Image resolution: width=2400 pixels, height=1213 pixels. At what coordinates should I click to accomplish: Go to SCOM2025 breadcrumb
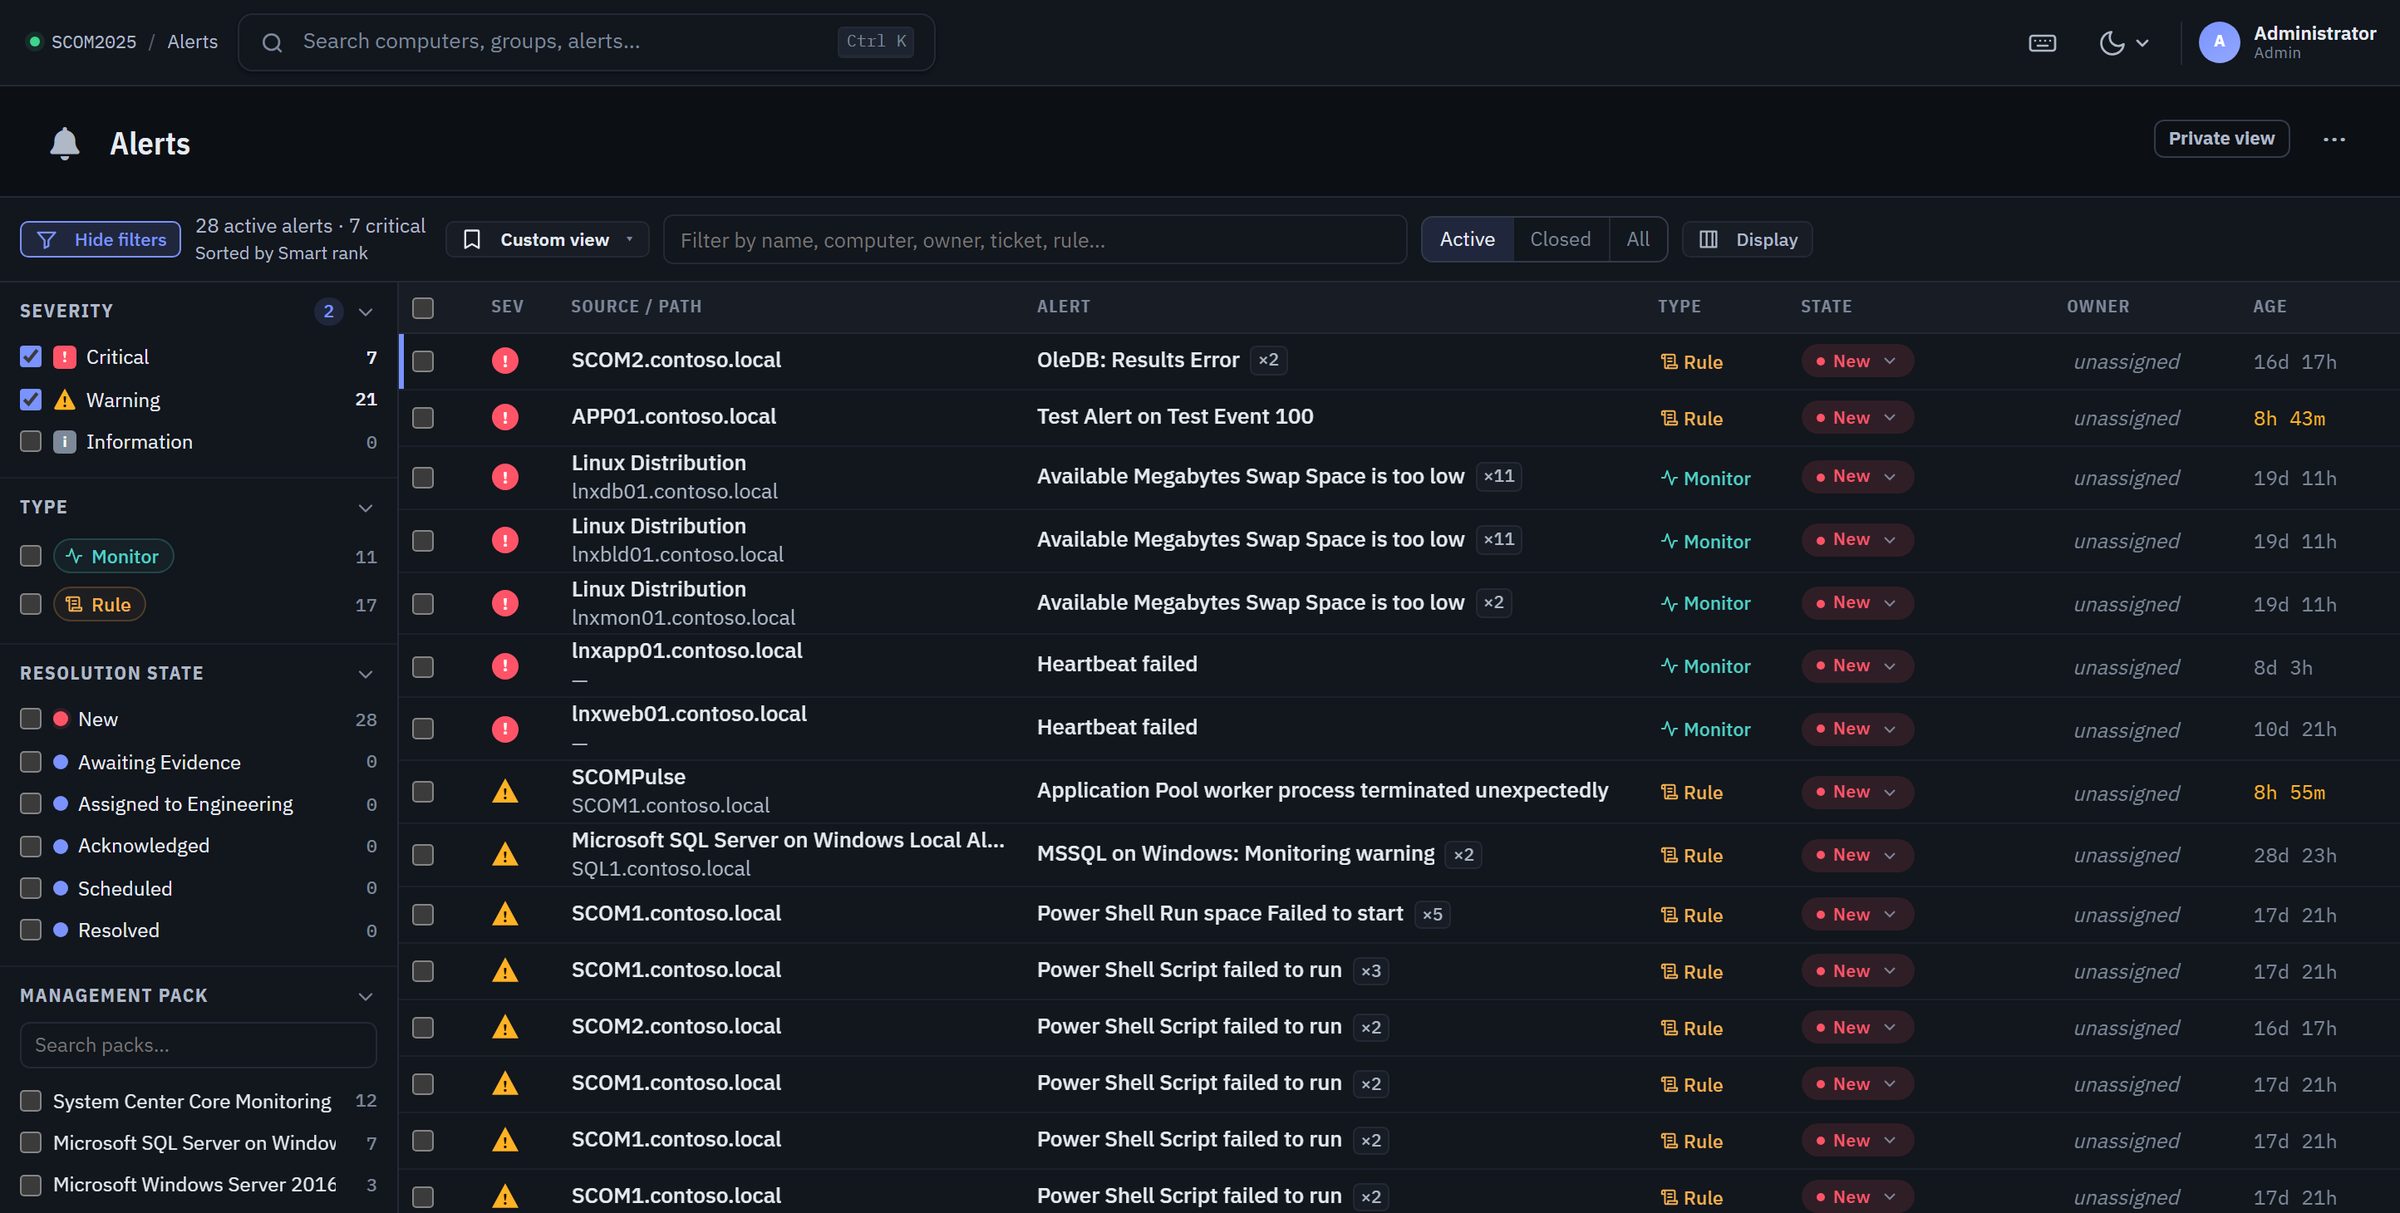(94, 42)
